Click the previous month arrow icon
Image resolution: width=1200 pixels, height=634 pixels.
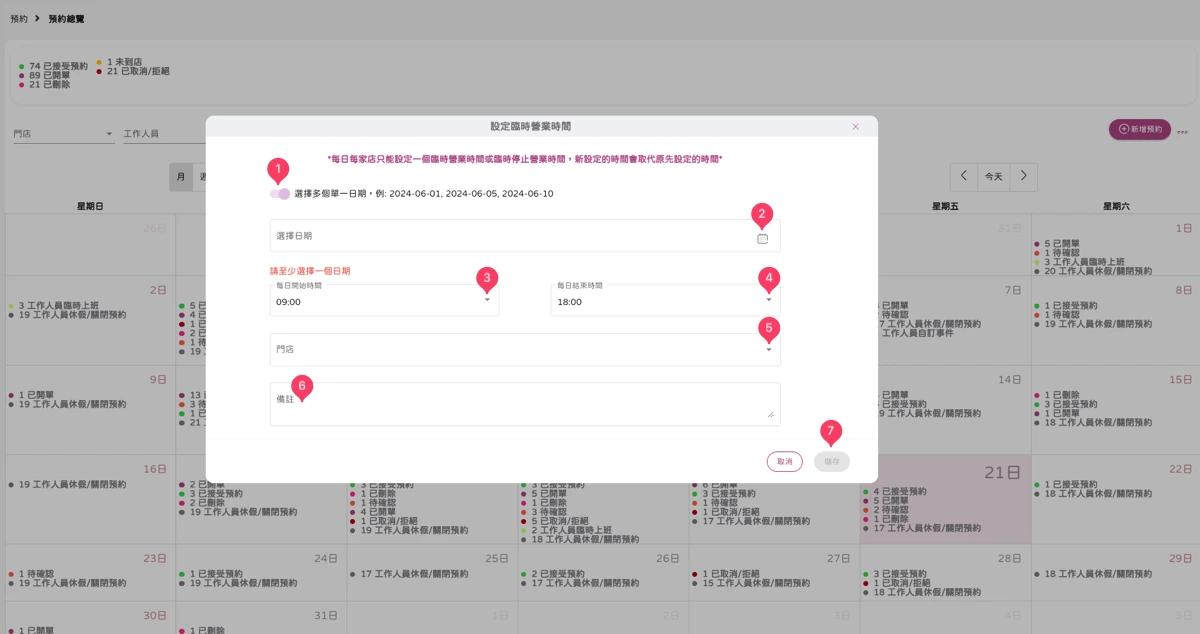click(964, 176)
